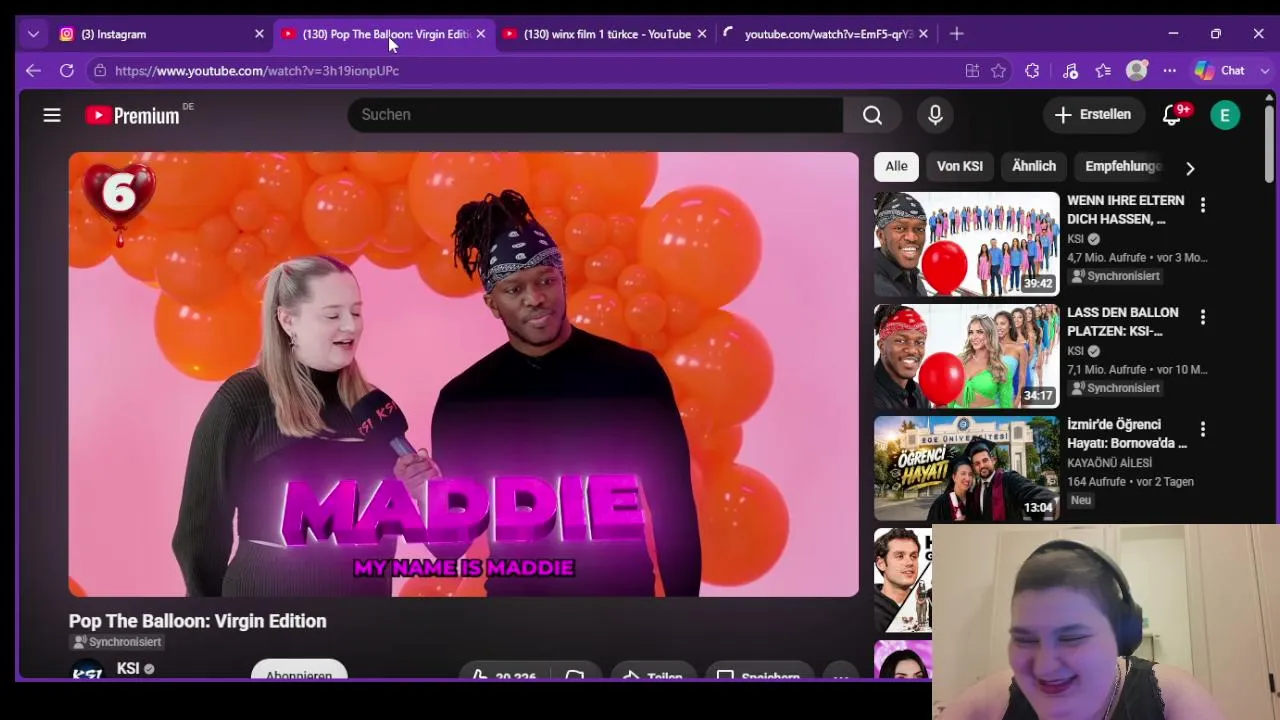Select the 'Alle' filter chip
The image size is (1280, 720).
pos(896,166)
